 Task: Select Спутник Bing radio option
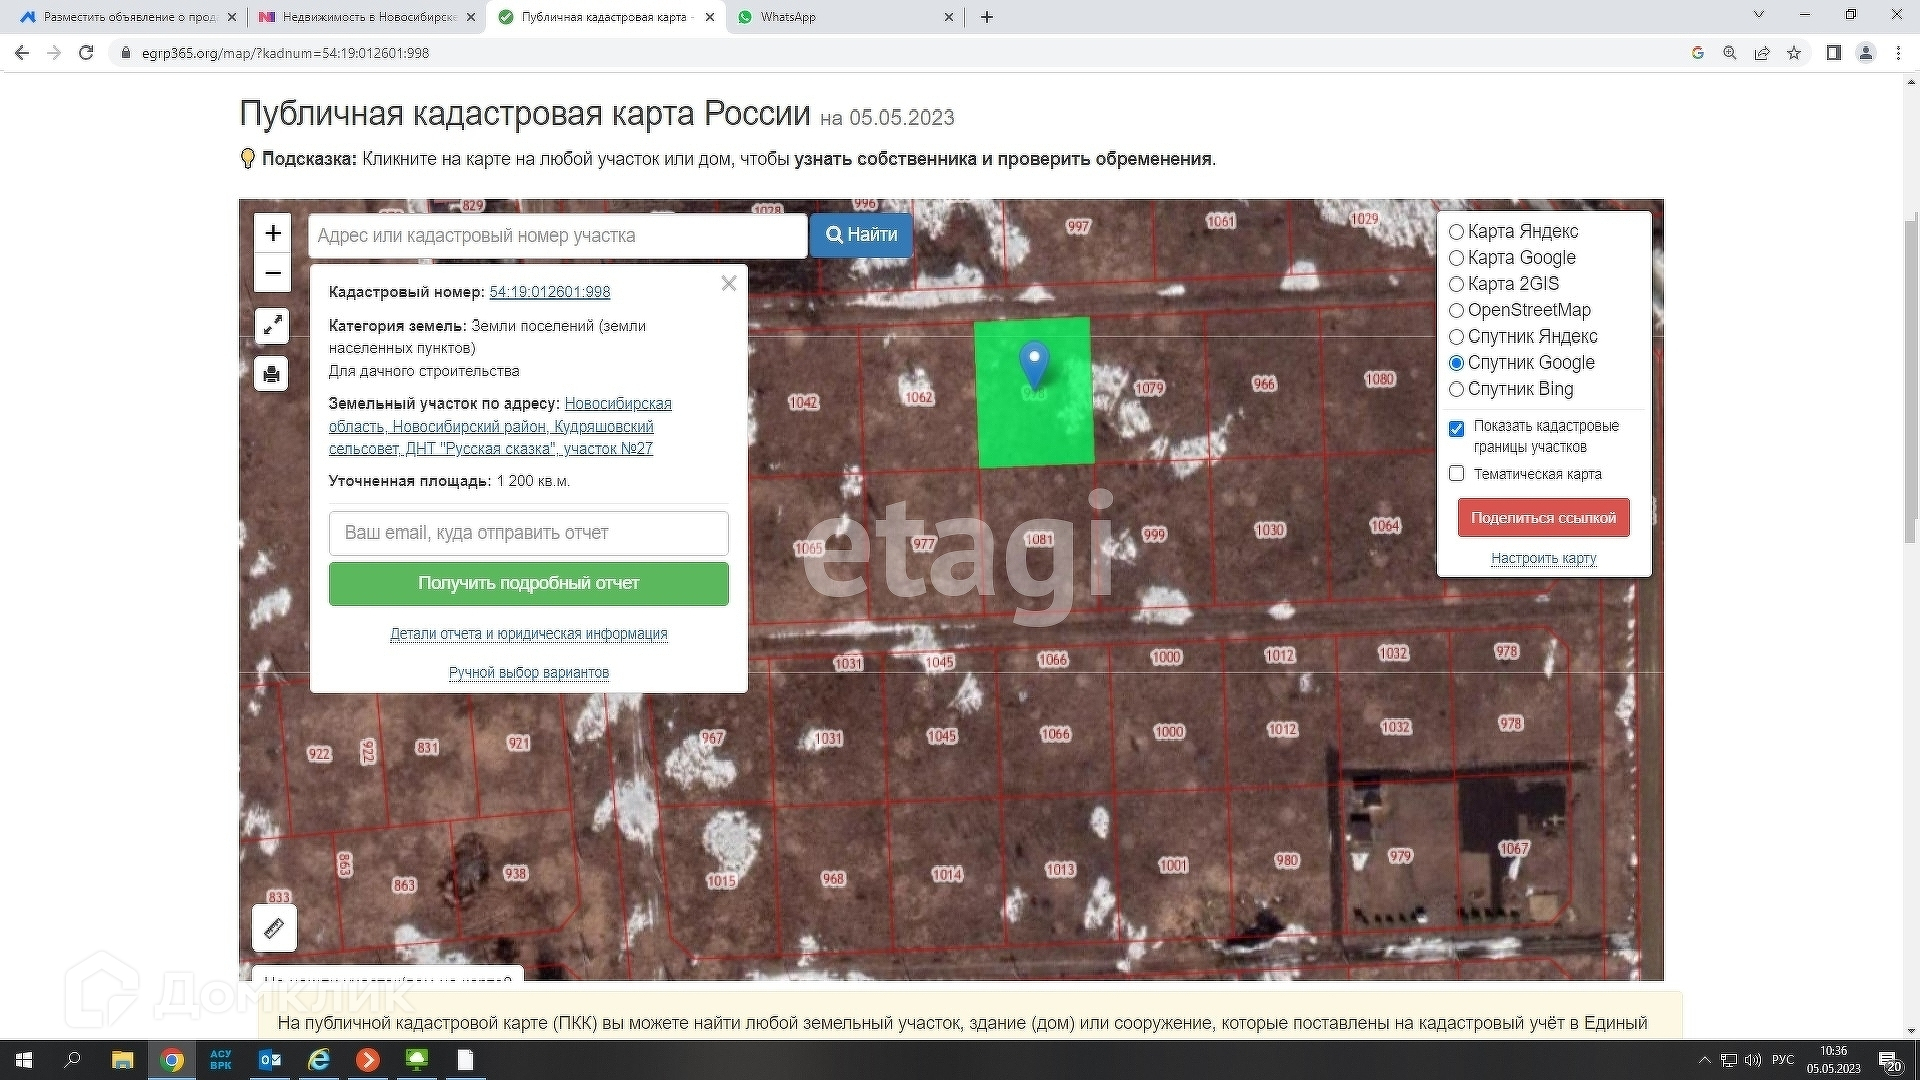coord(1457,389)
